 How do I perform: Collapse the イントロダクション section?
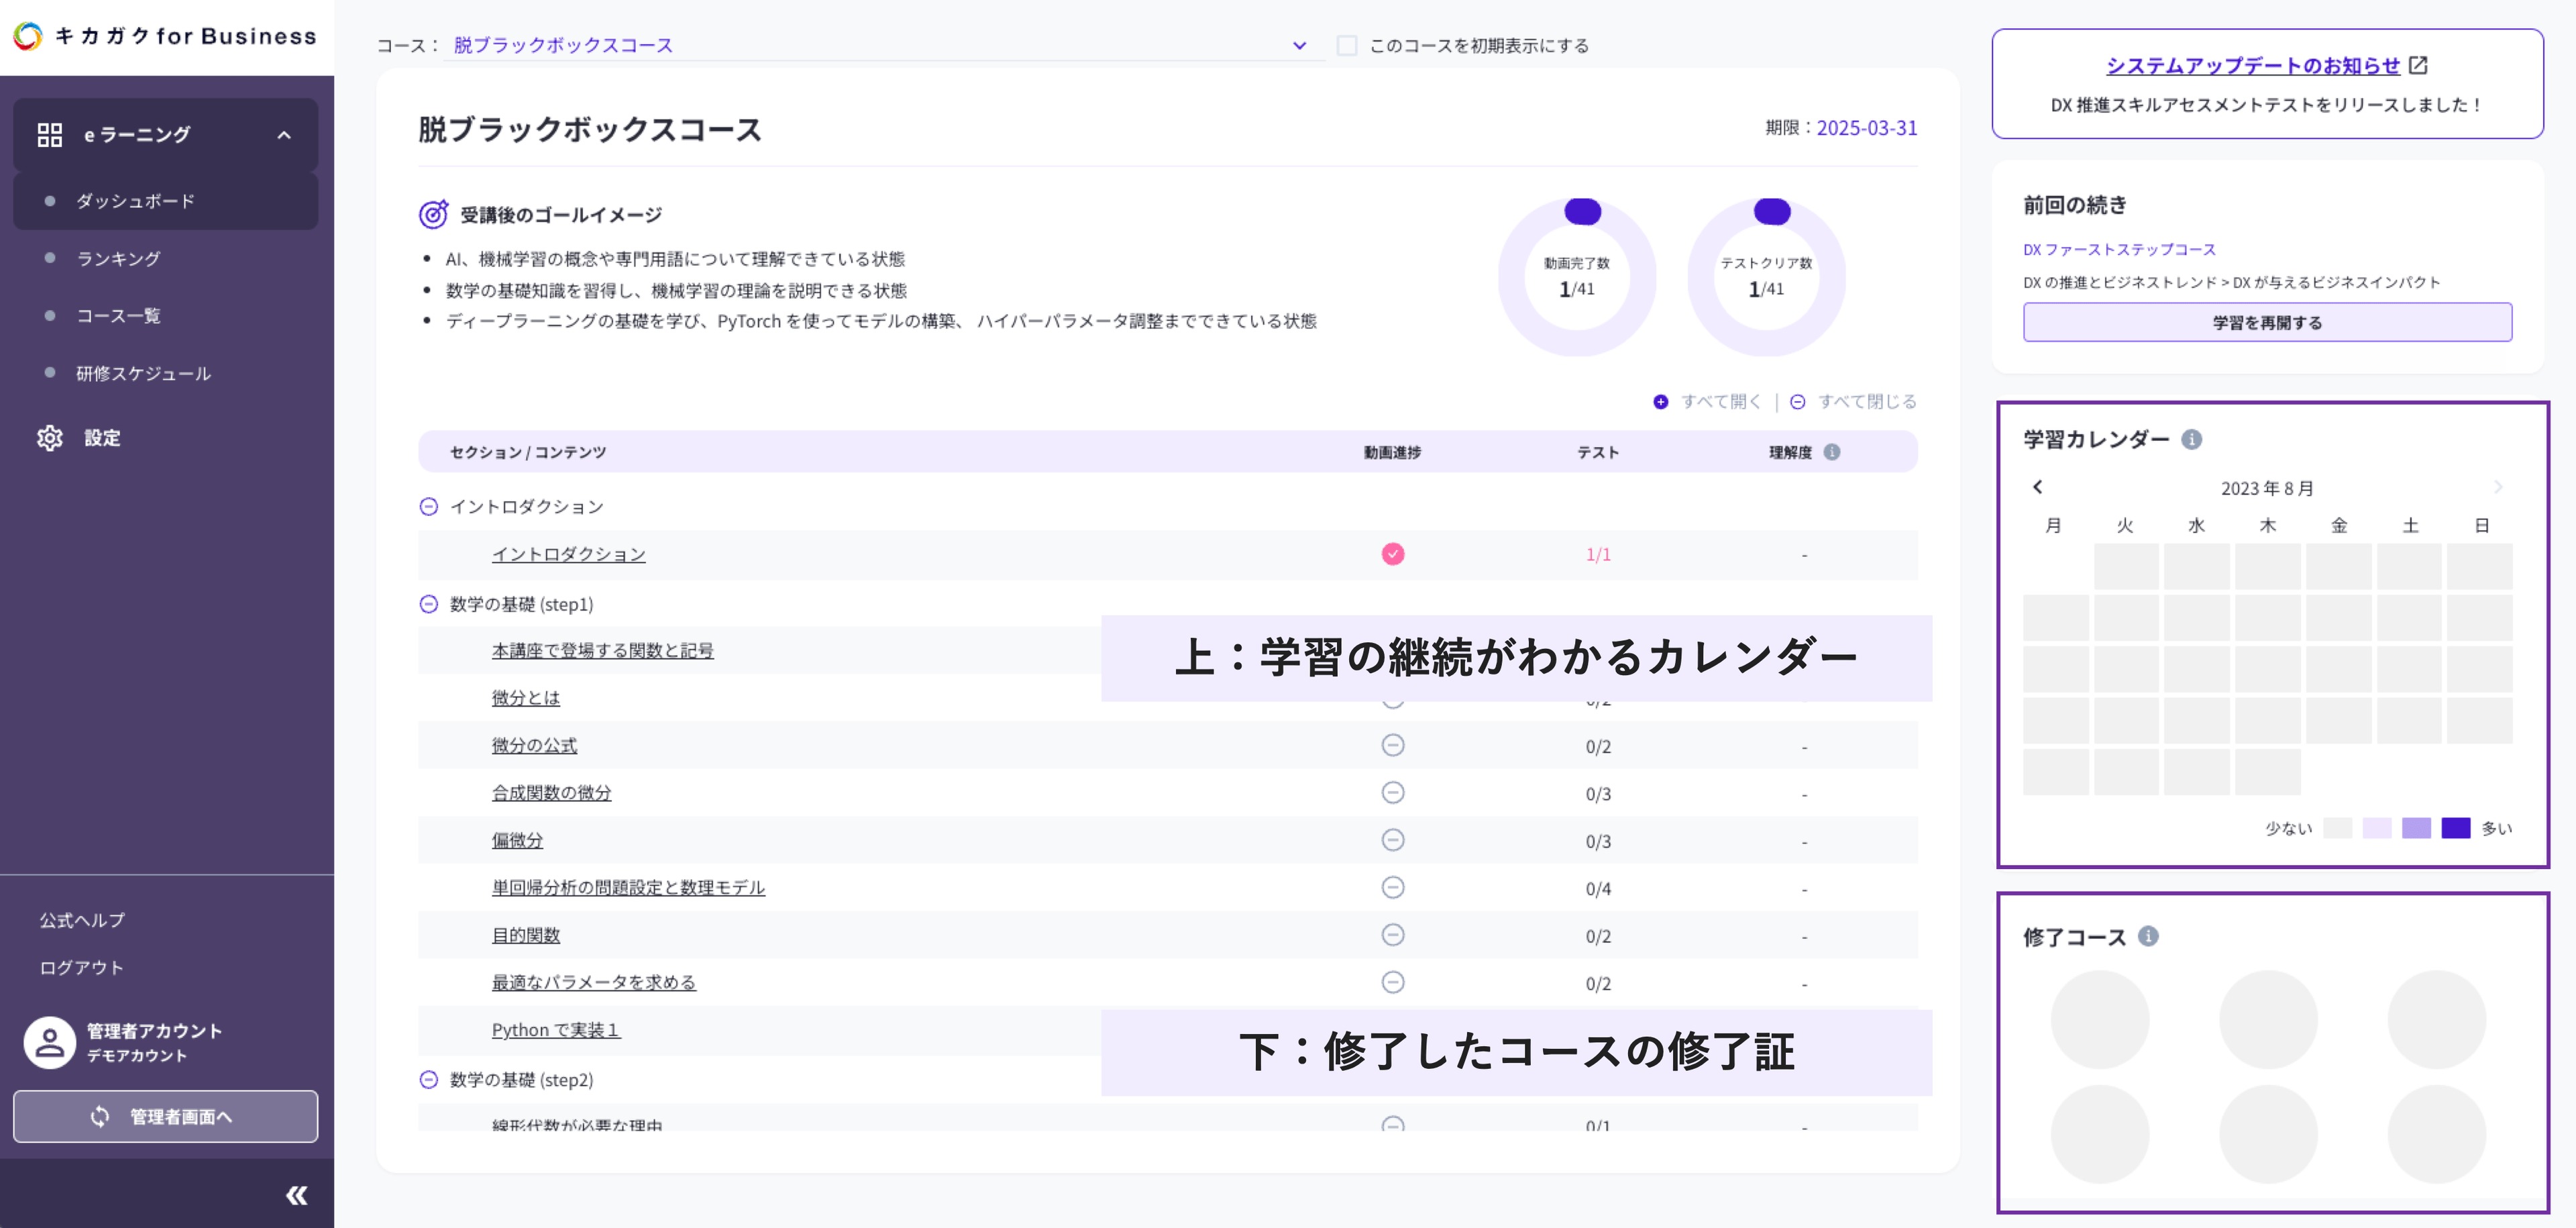(x=429, y=507)
